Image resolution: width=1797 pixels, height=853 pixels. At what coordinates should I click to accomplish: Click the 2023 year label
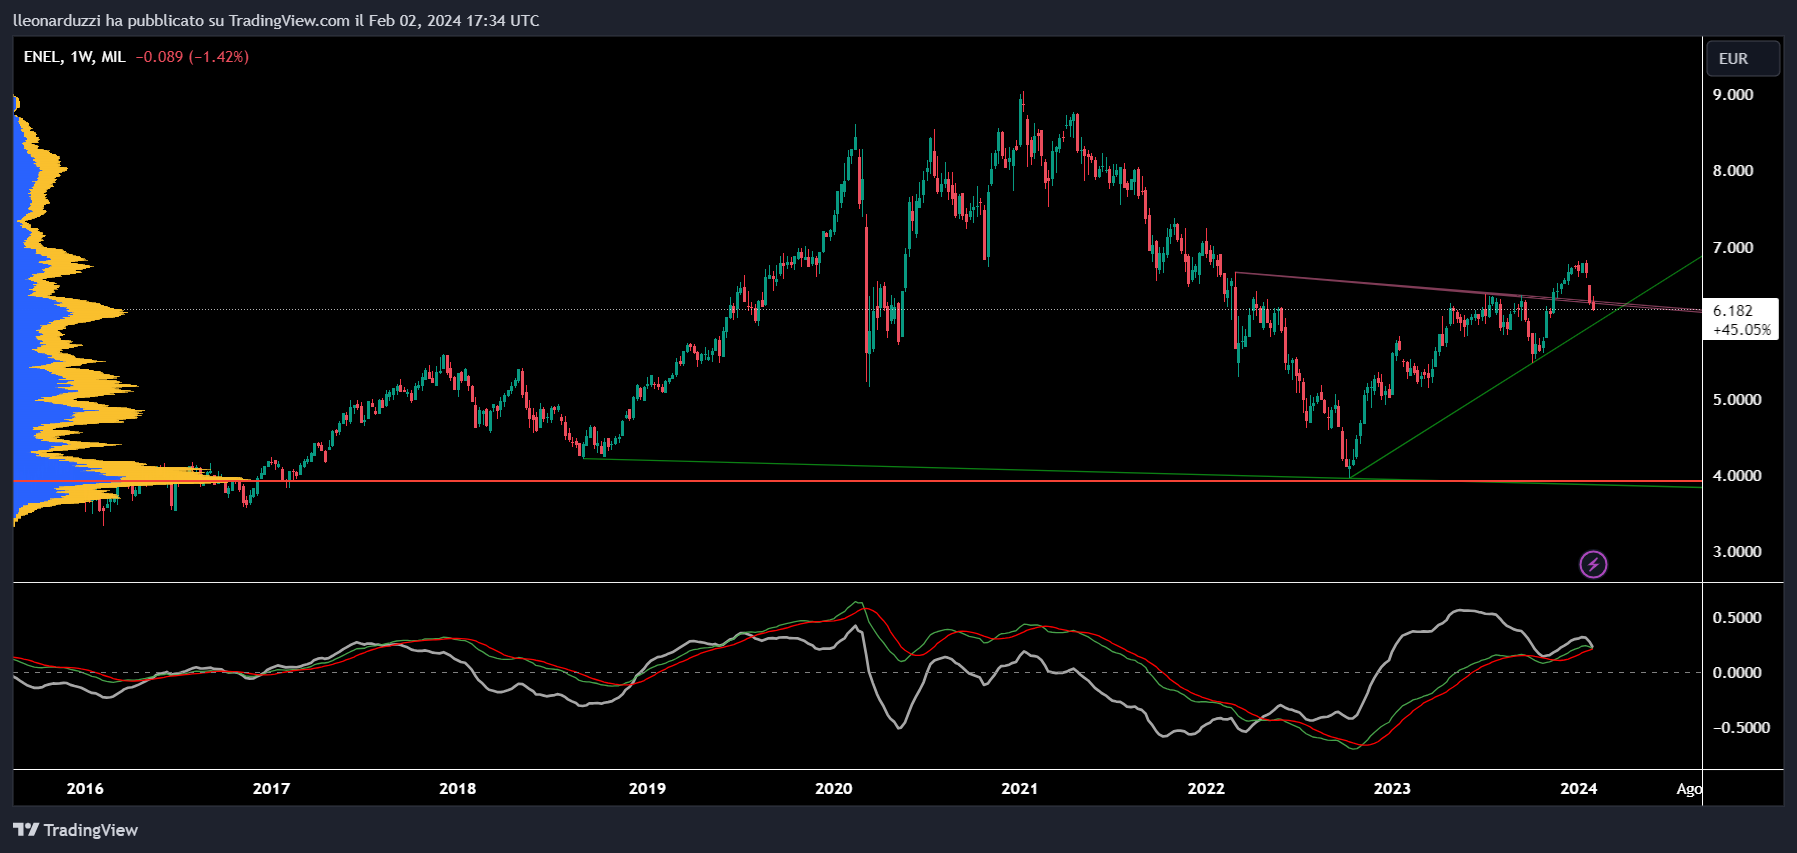tap(1392, 789)
